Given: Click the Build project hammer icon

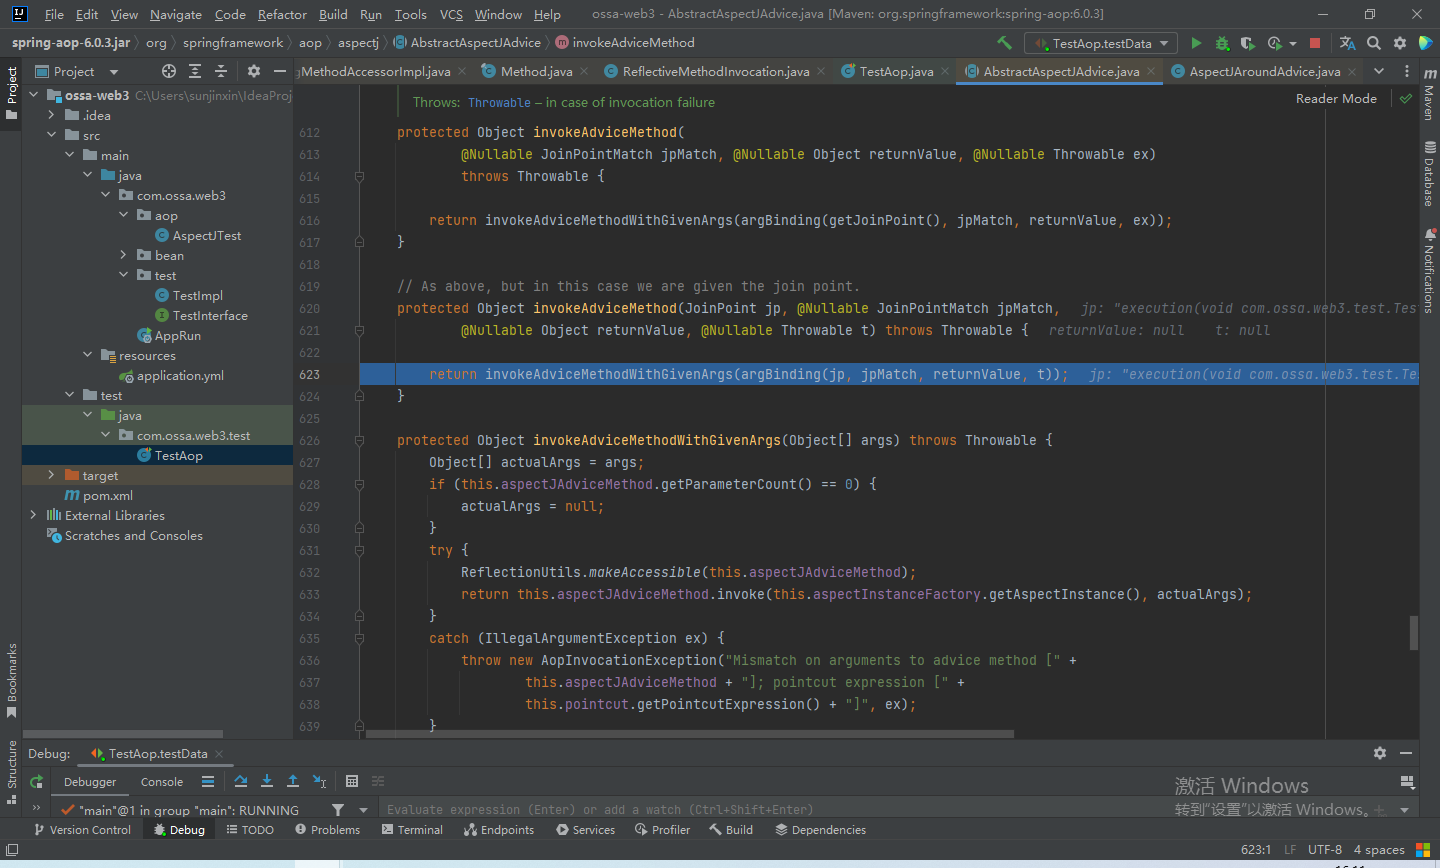Looking at the screenshot, I should (1005, 43).
